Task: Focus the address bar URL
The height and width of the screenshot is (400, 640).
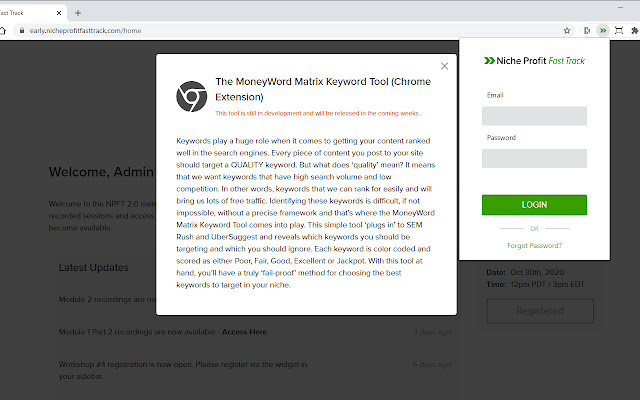Action: coord(85,31)
